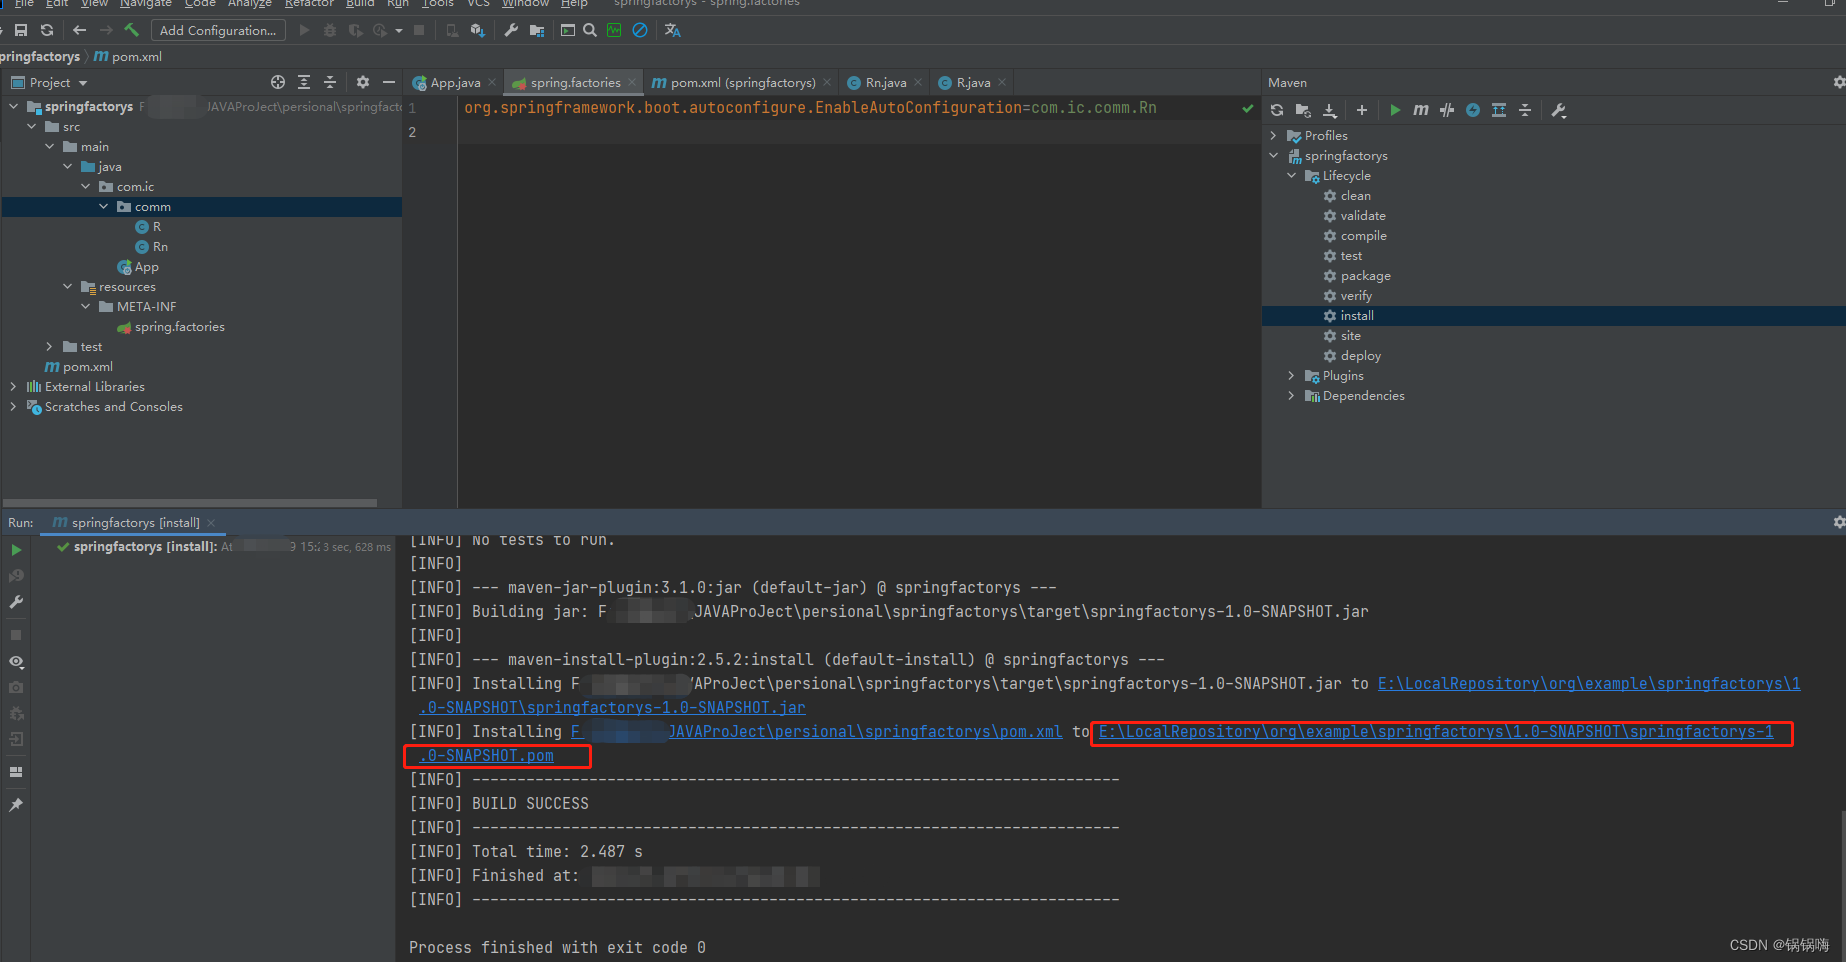Open the pom.xml source path link in console

pyautogui.click(x=816, y=731)
